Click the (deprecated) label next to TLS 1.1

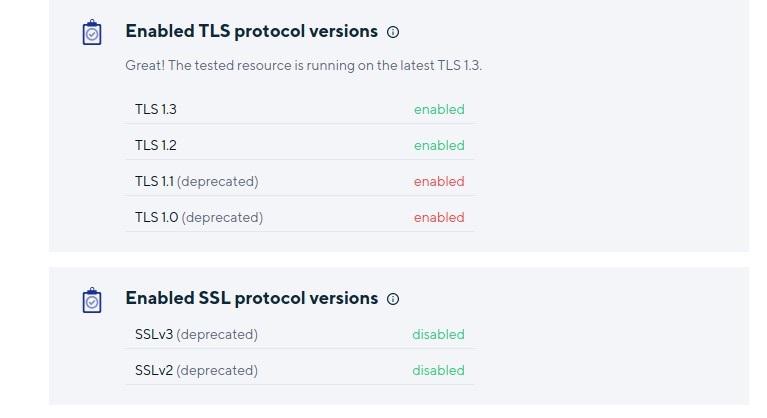pyautogui.click(x=218, y=182)
